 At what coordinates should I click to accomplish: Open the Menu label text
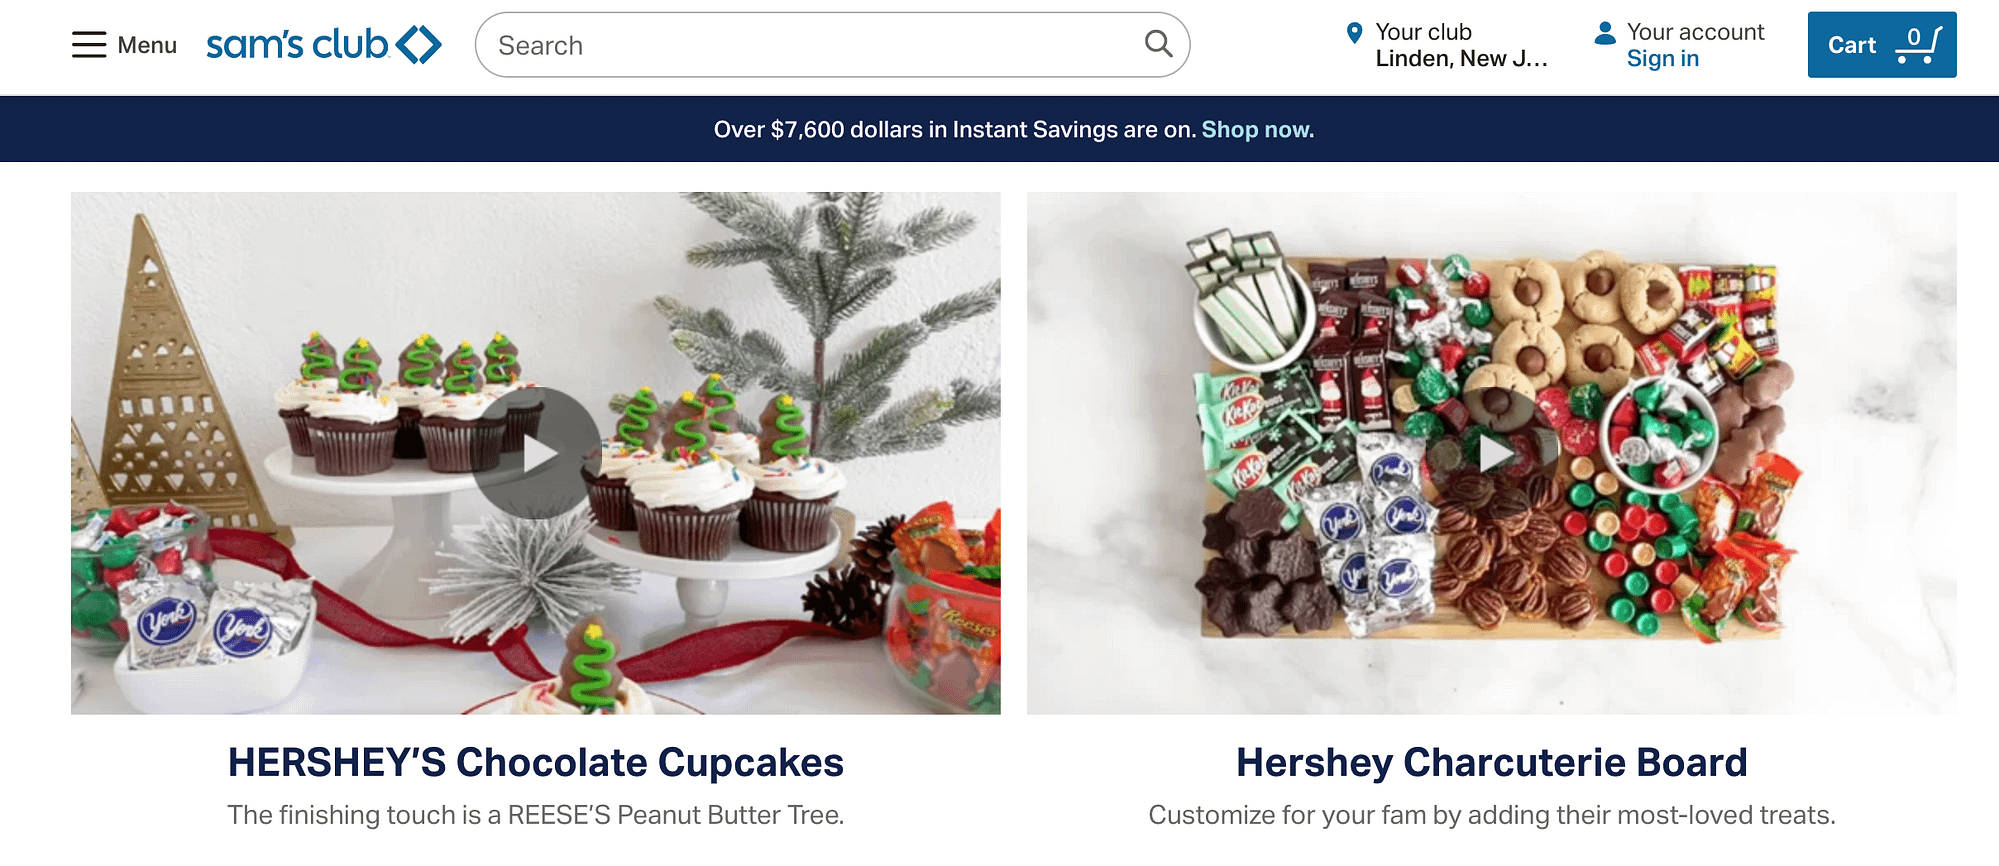click(147, 45)
